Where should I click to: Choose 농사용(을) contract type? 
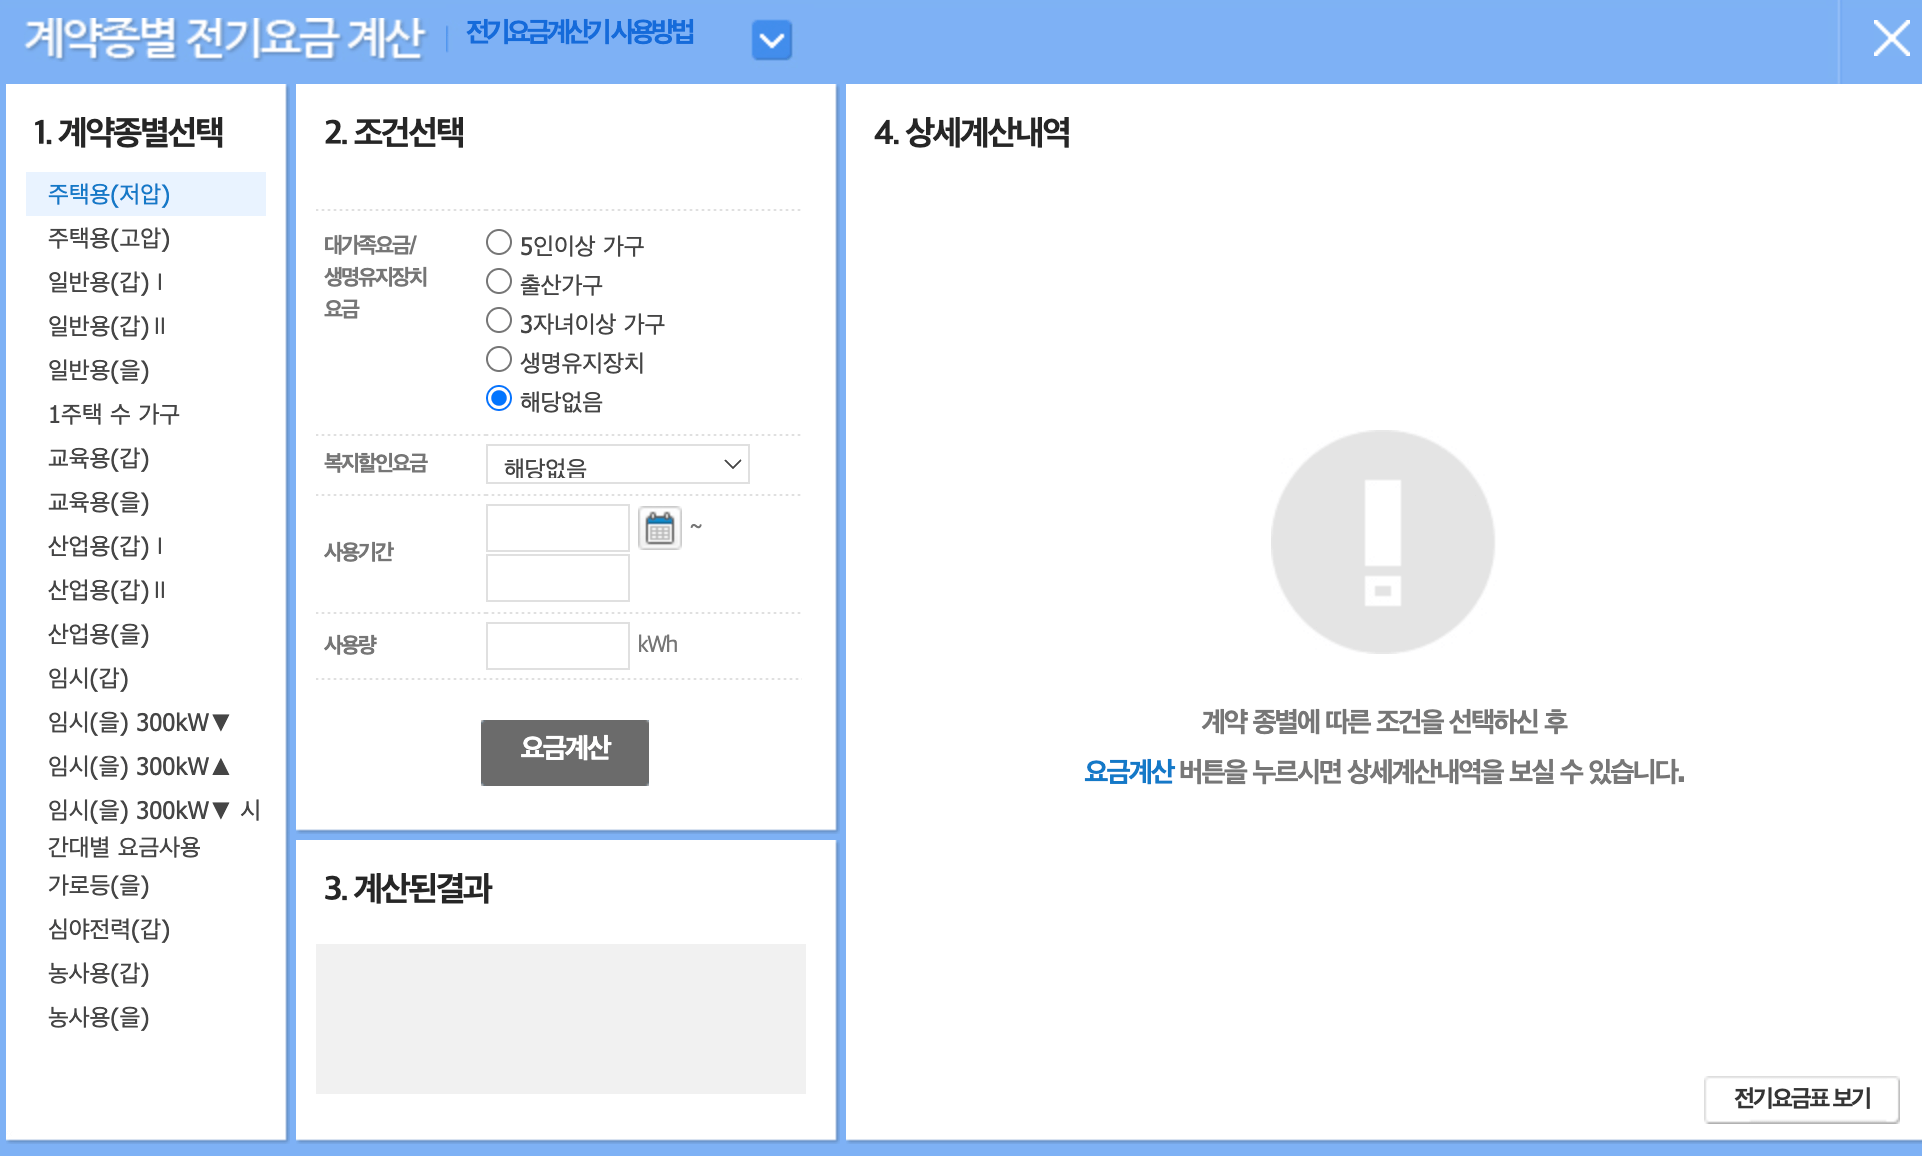tap(99, 1018)
